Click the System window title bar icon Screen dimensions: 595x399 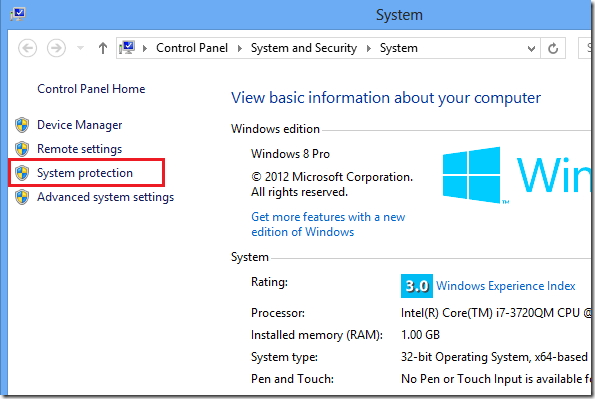click(17, 14)
